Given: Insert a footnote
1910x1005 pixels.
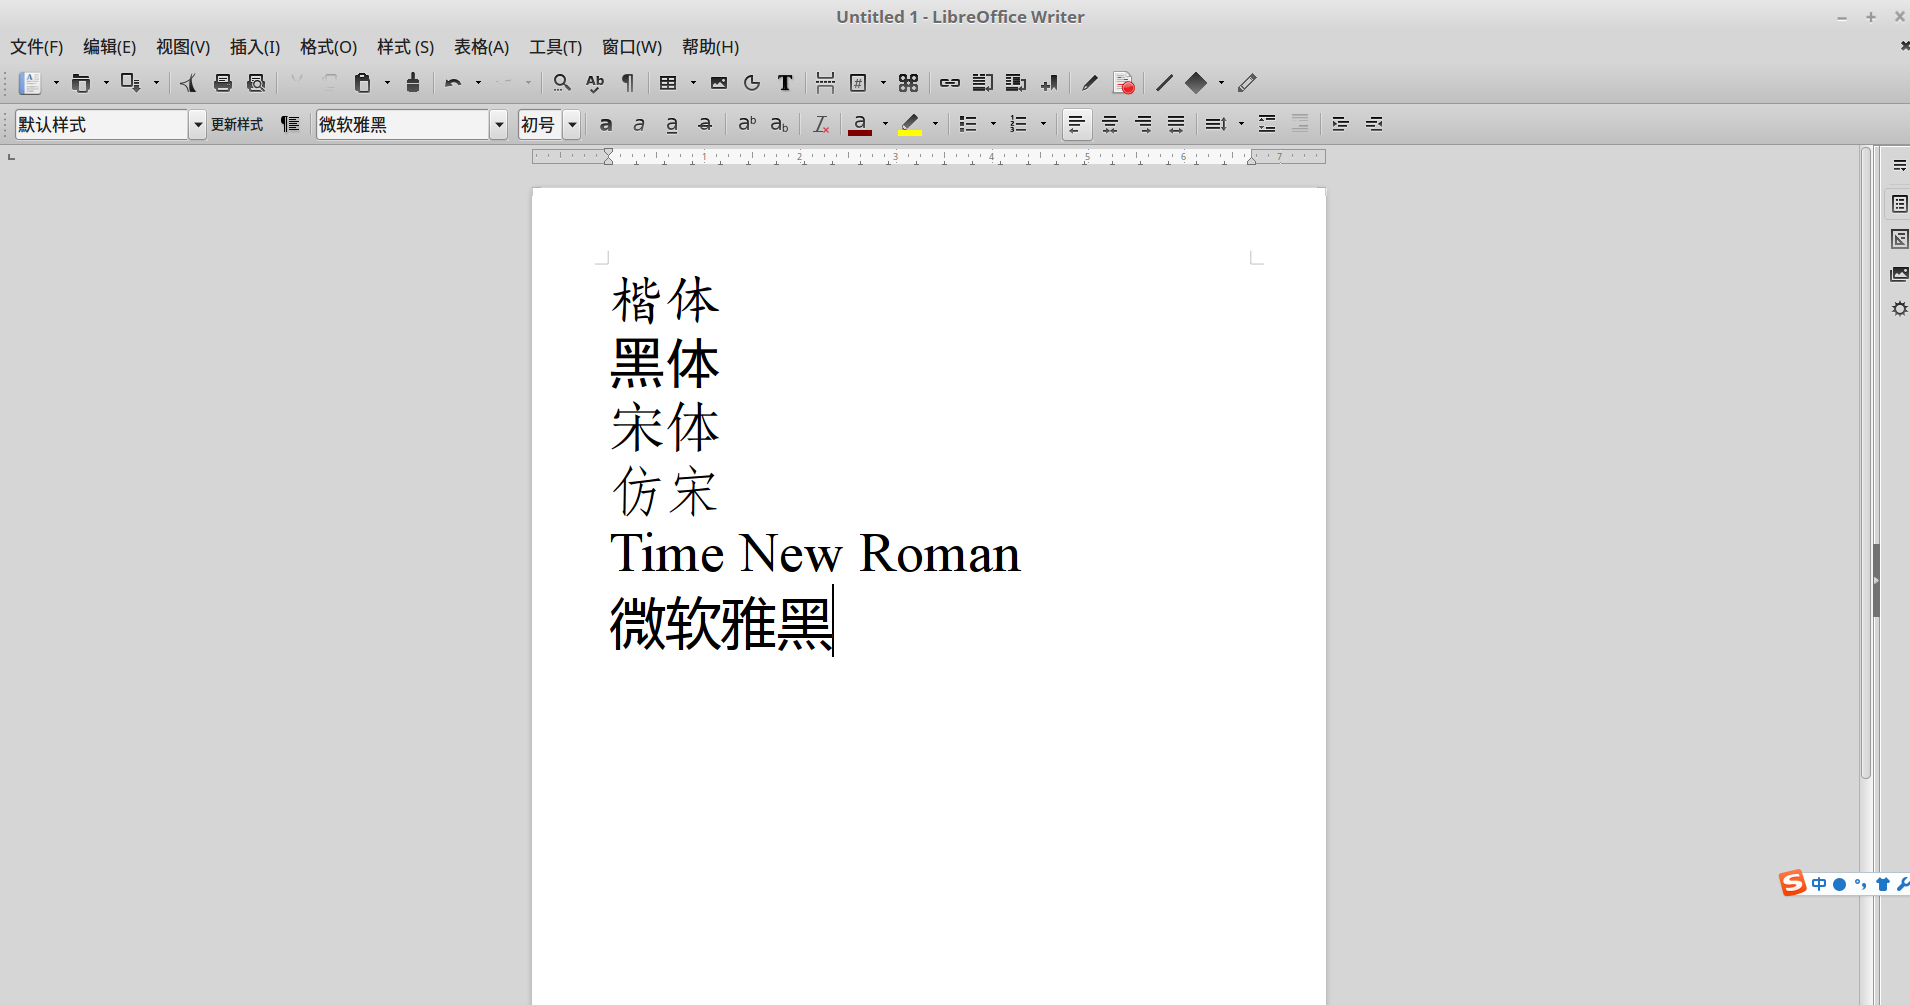Looking at the screenshot, I should coord(982,83).
